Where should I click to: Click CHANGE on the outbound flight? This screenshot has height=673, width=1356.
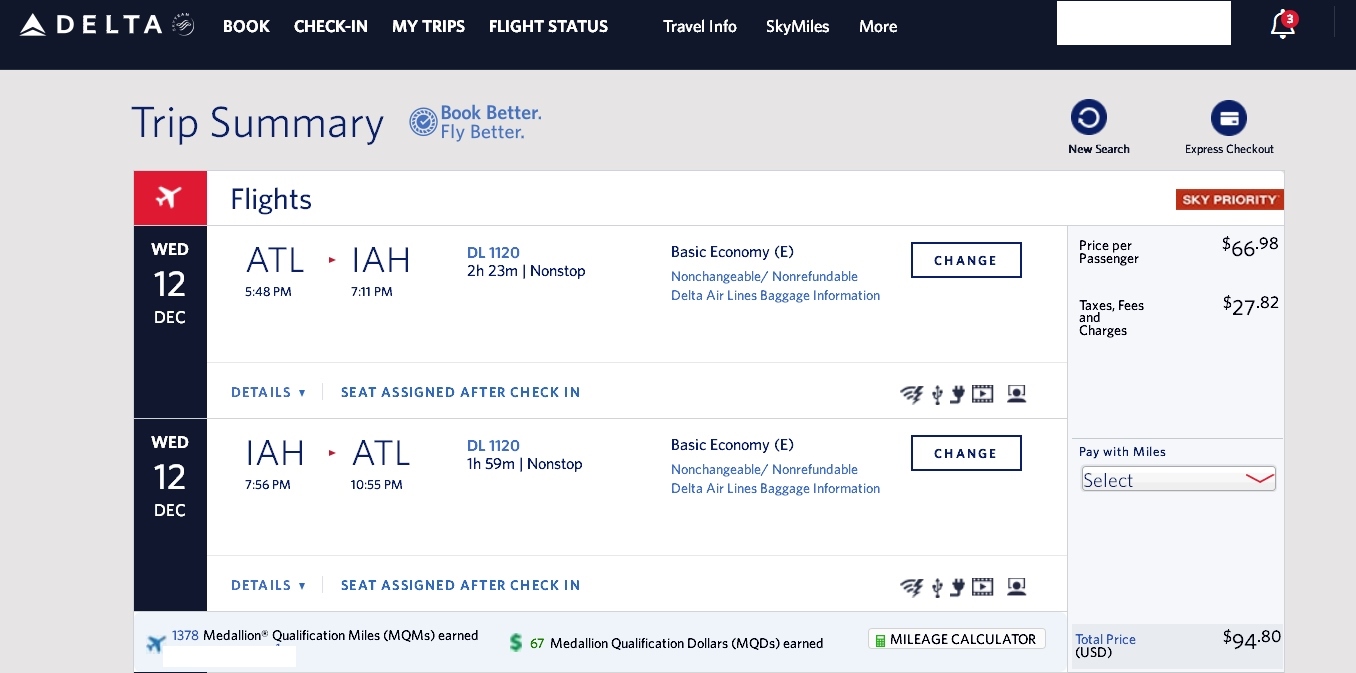(x=966, y=260)
